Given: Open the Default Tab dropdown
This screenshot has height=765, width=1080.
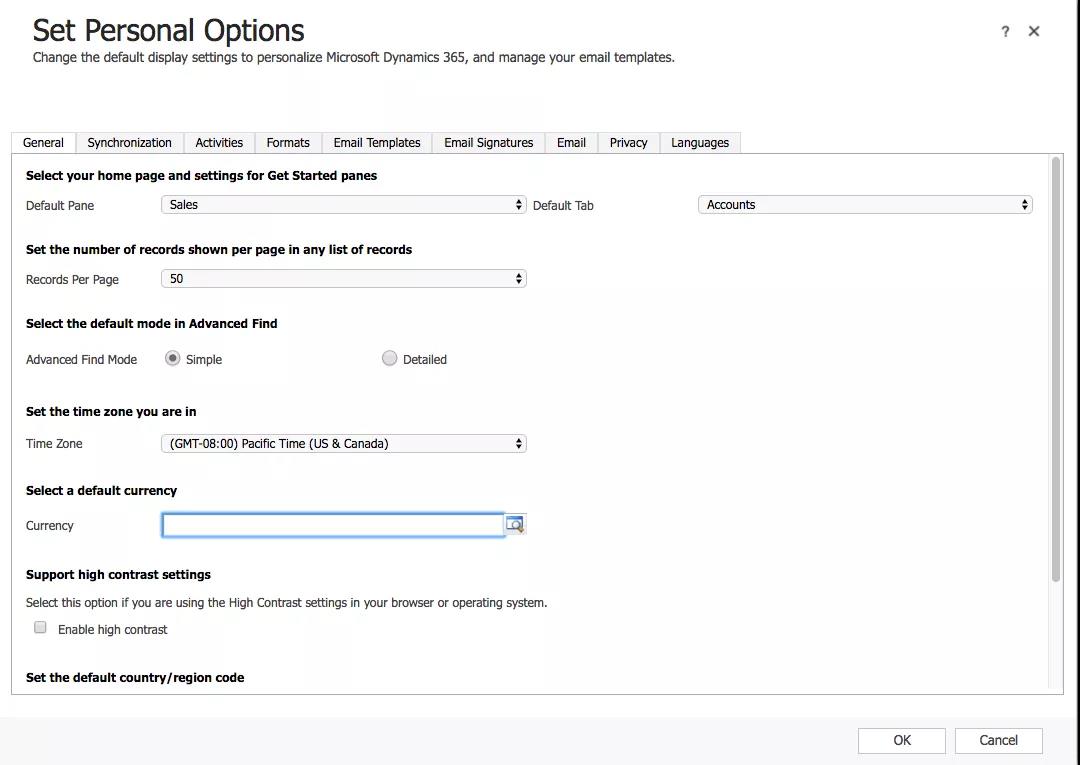Looking at the screenshot, I should 864,205.
